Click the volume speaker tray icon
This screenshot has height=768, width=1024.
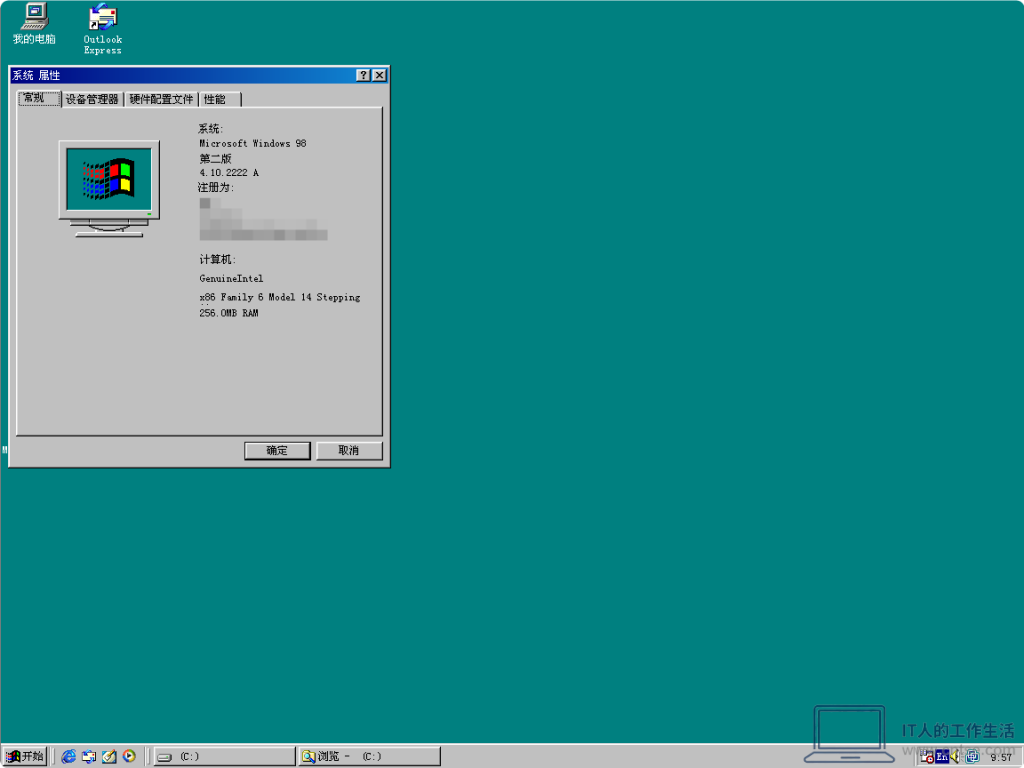tap(955, 757)
